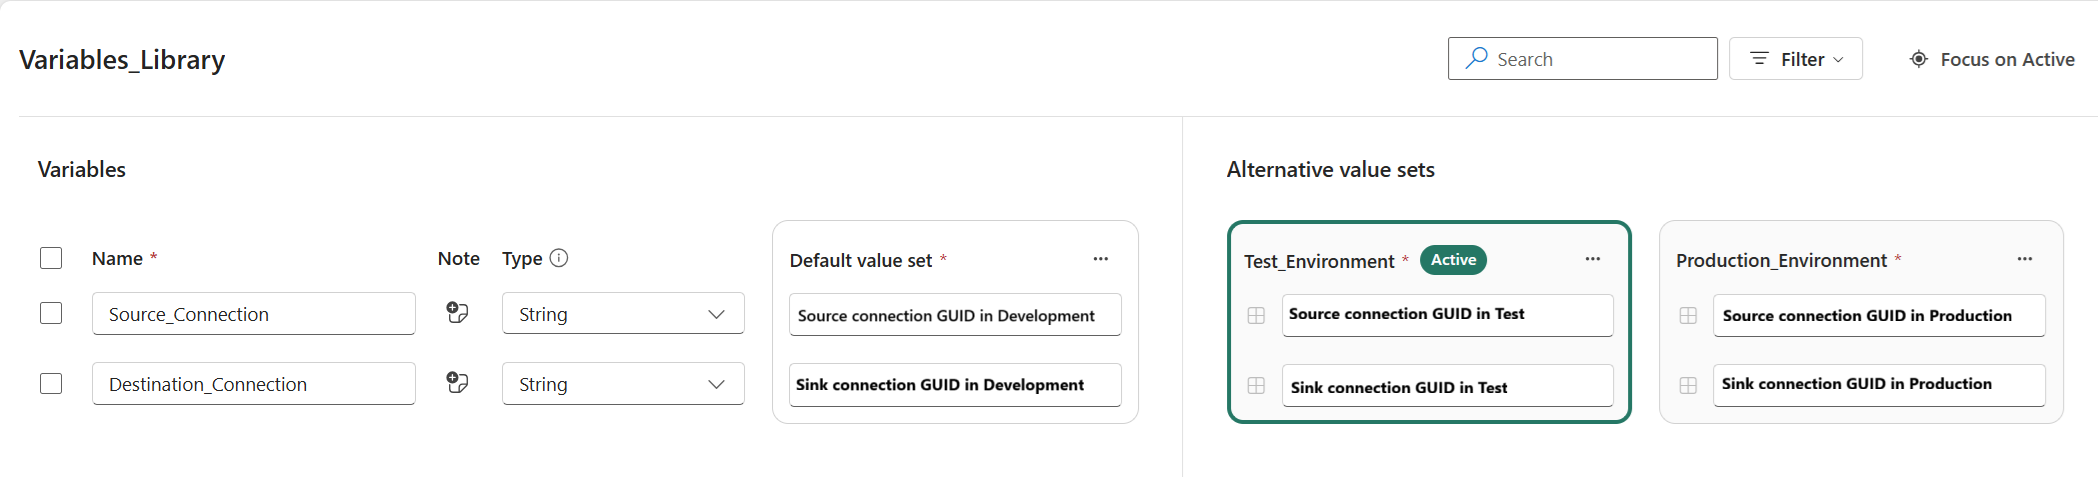The height and width of the screenshot is (477, 2098).
Task: Click the Active badge on Test_Environment
Action: point(1453,260)
